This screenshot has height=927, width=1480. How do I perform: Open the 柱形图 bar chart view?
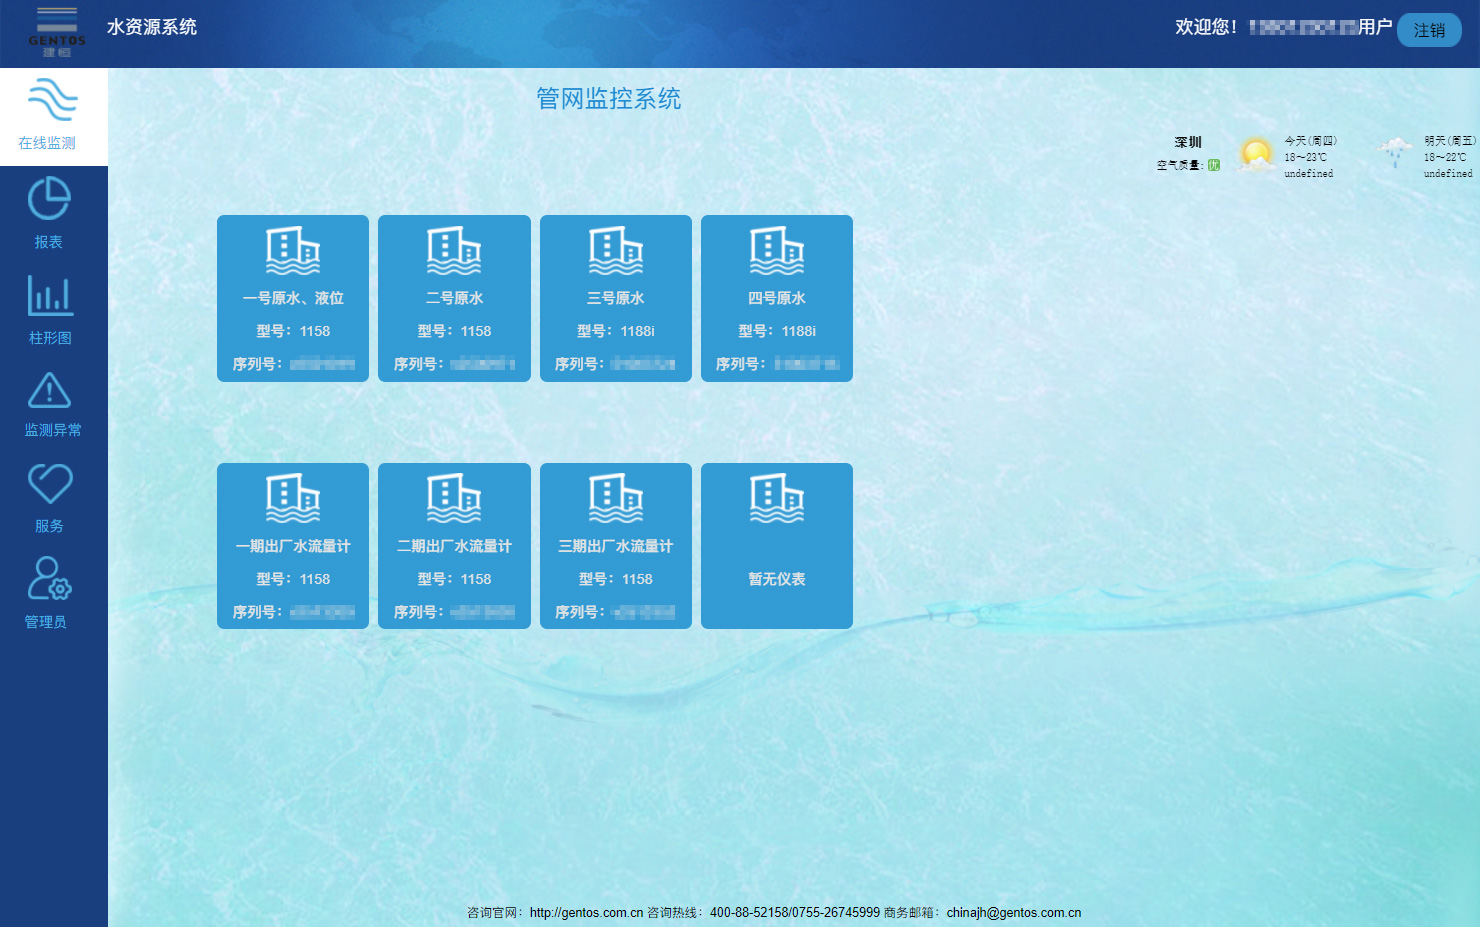click(50, 296)
